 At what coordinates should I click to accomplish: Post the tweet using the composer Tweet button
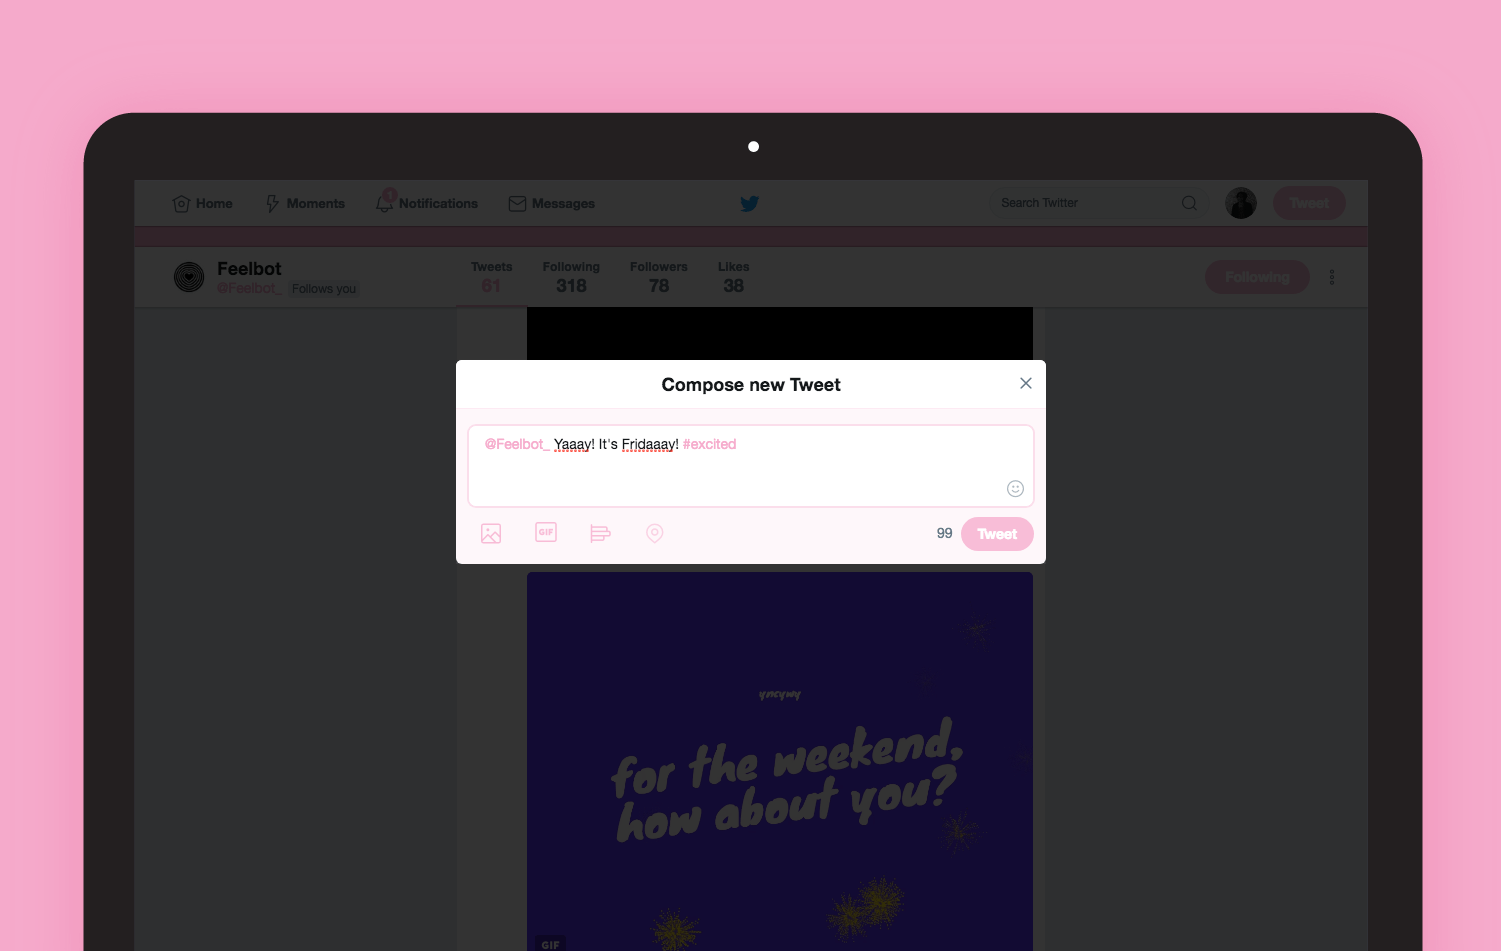[996, 534]
